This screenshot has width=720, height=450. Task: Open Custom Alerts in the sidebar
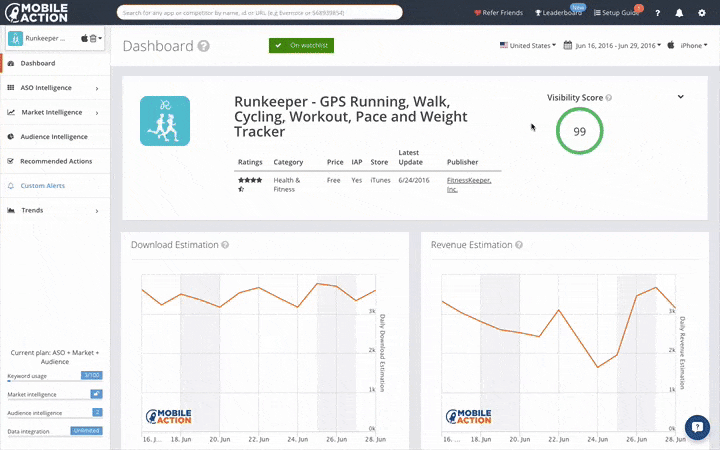45,186
